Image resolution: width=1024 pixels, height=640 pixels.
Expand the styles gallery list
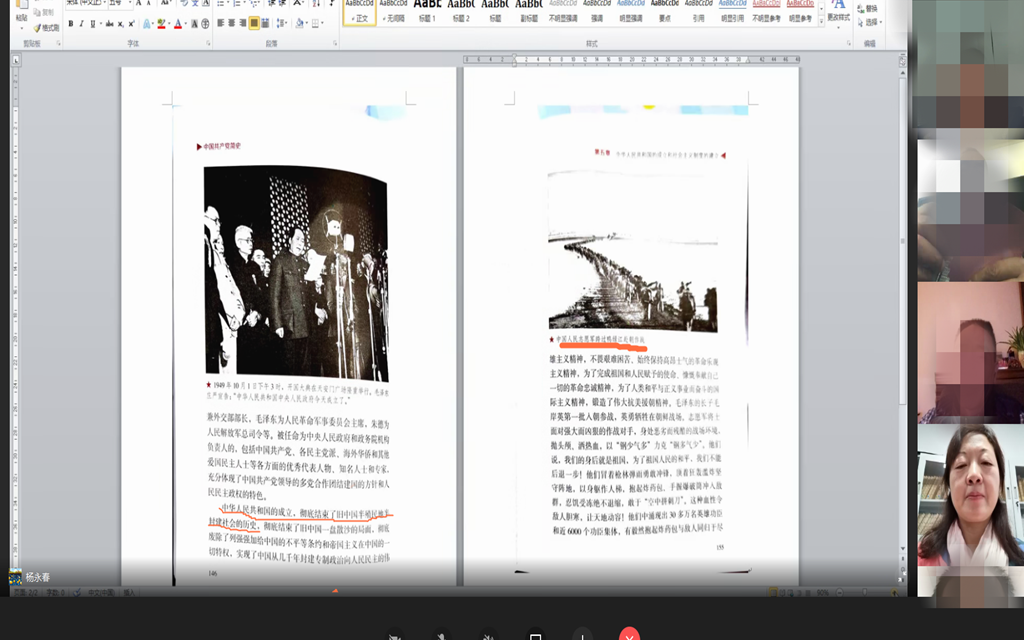pos(819,19)
